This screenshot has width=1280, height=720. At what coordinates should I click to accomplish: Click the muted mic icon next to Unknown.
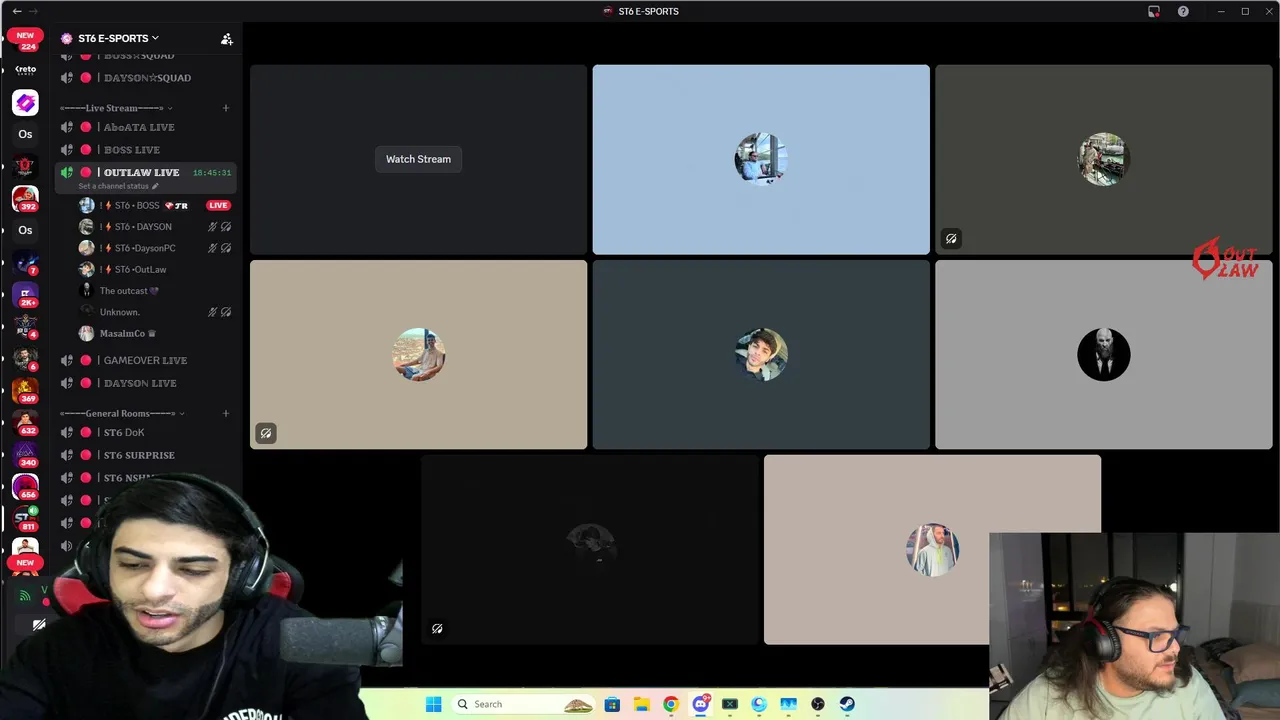pos(212,312)
